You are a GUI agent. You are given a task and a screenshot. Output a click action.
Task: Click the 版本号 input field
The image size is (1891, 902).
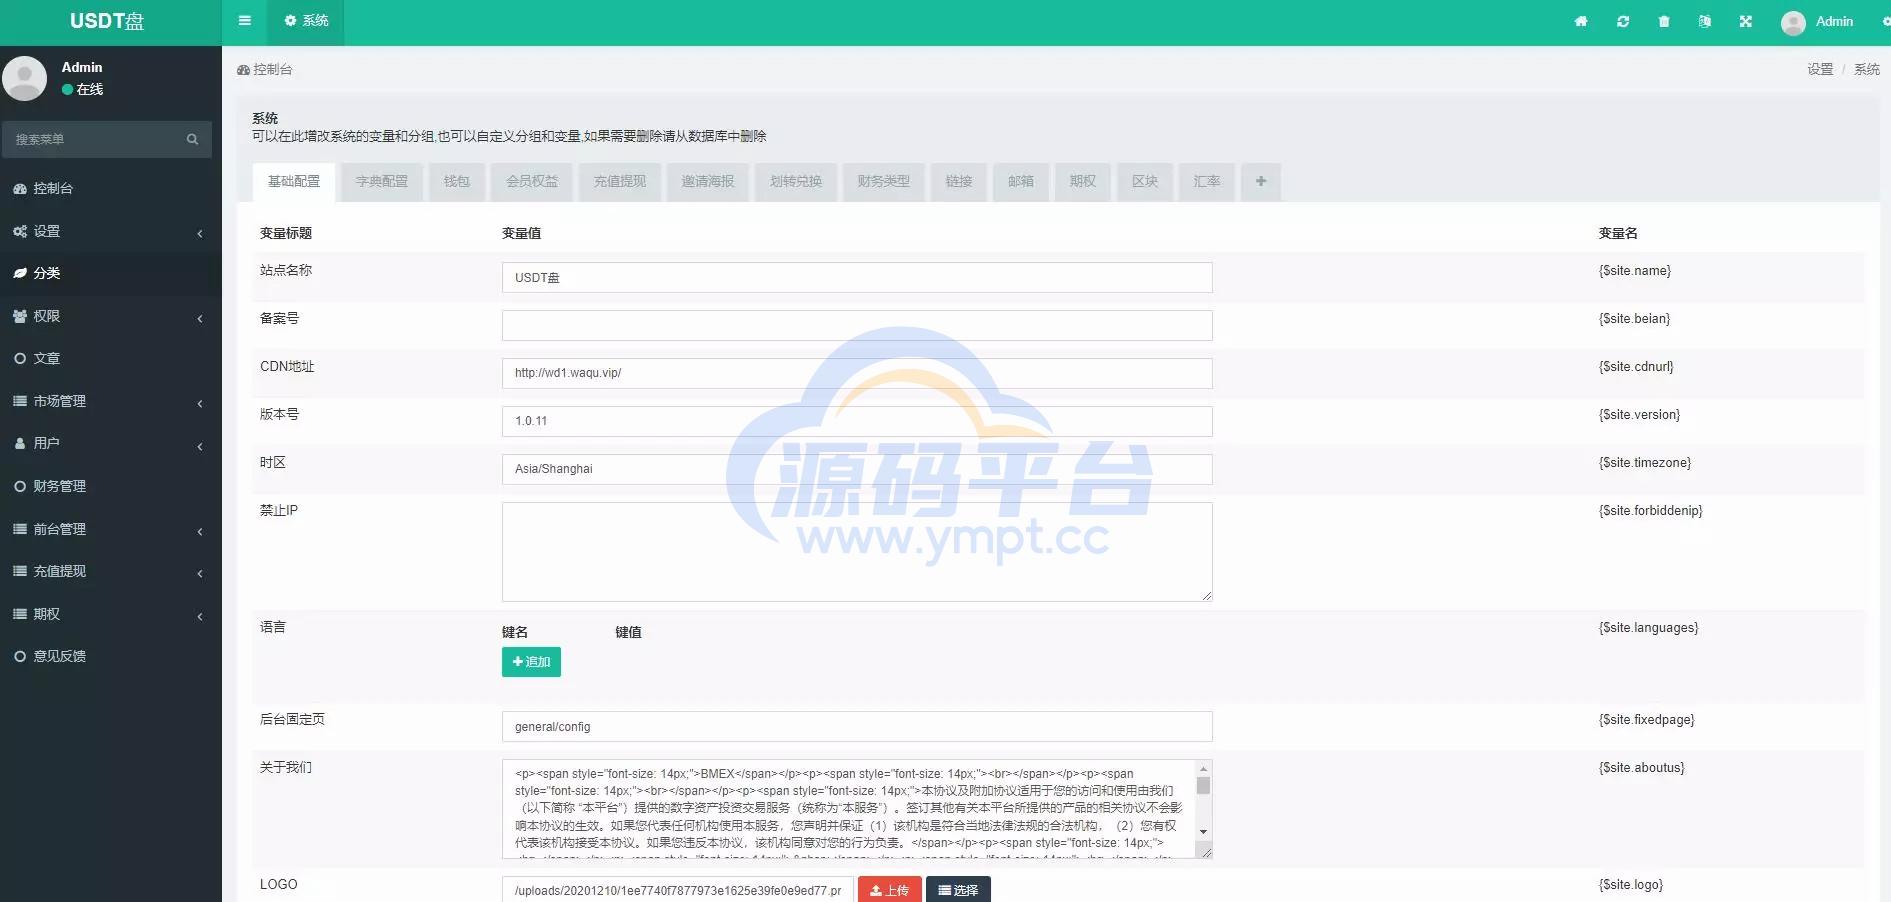click(x=857, y=421)
